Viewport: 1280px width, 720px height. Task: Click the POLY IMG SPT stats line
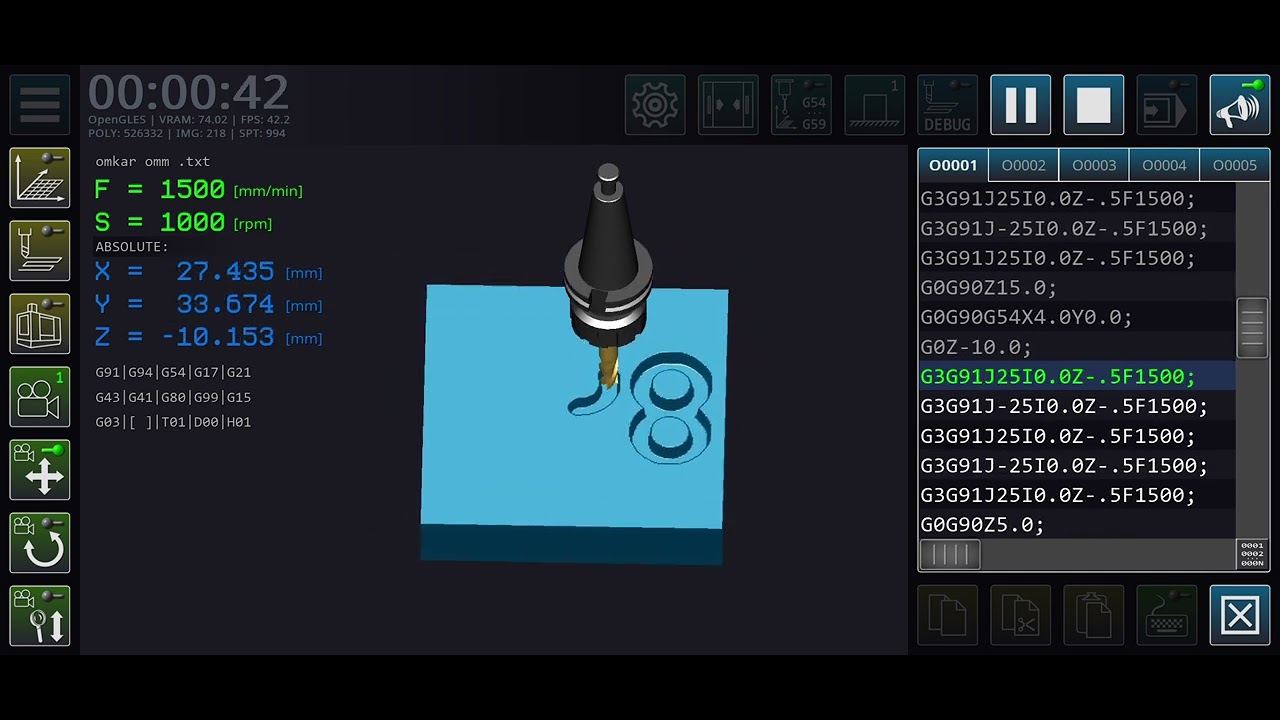click(187, 133)
